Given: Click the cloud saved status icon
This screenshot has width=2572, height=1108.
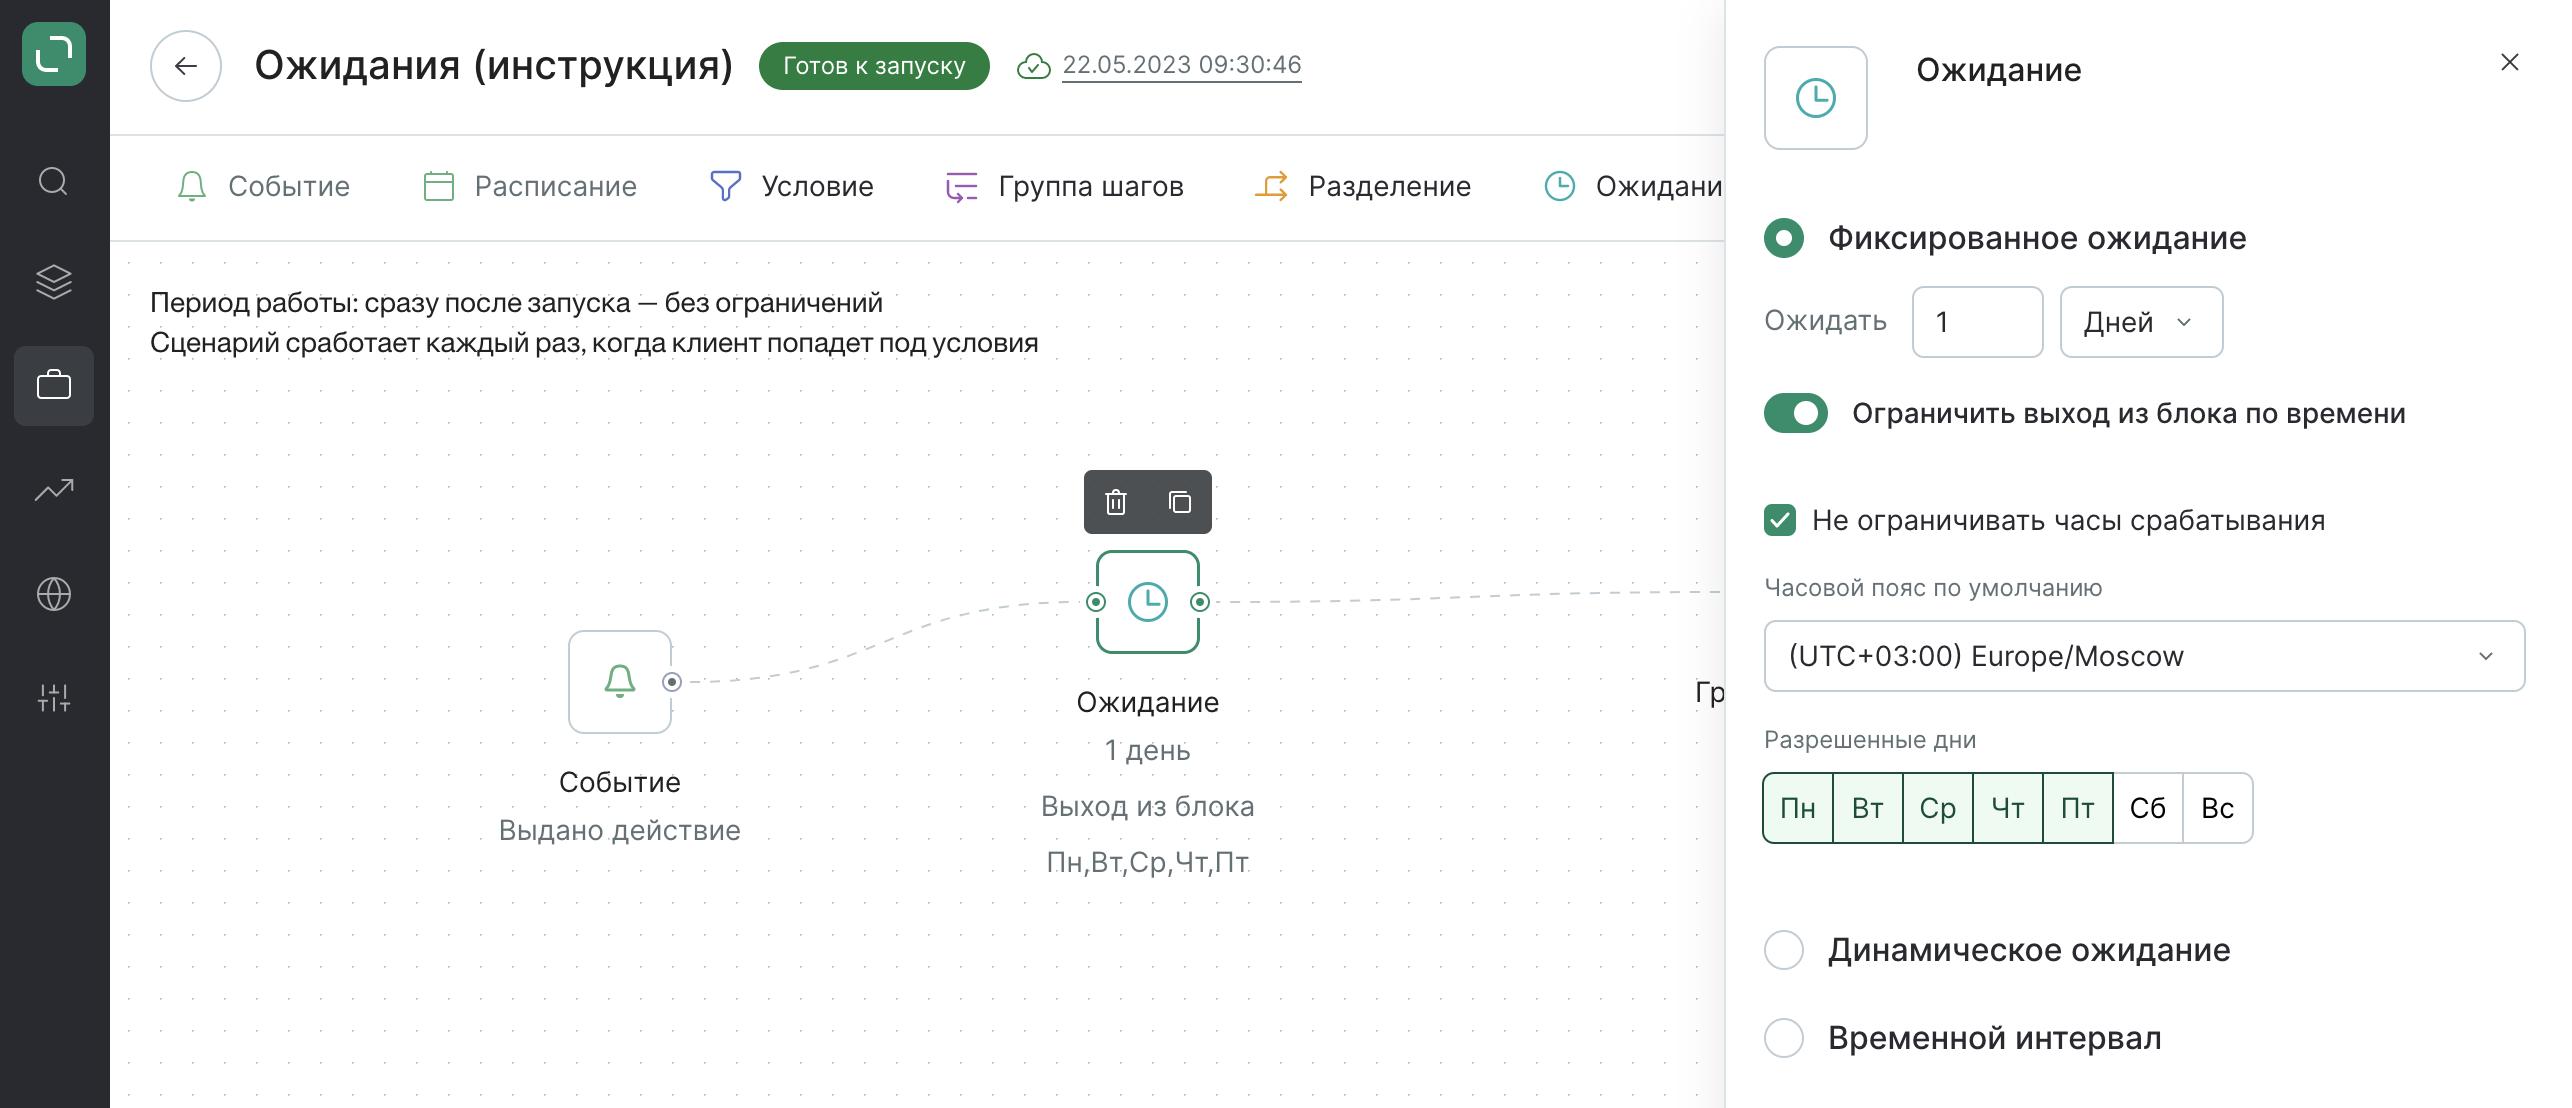Looking at the screenshot, I should pos(1033,66).
